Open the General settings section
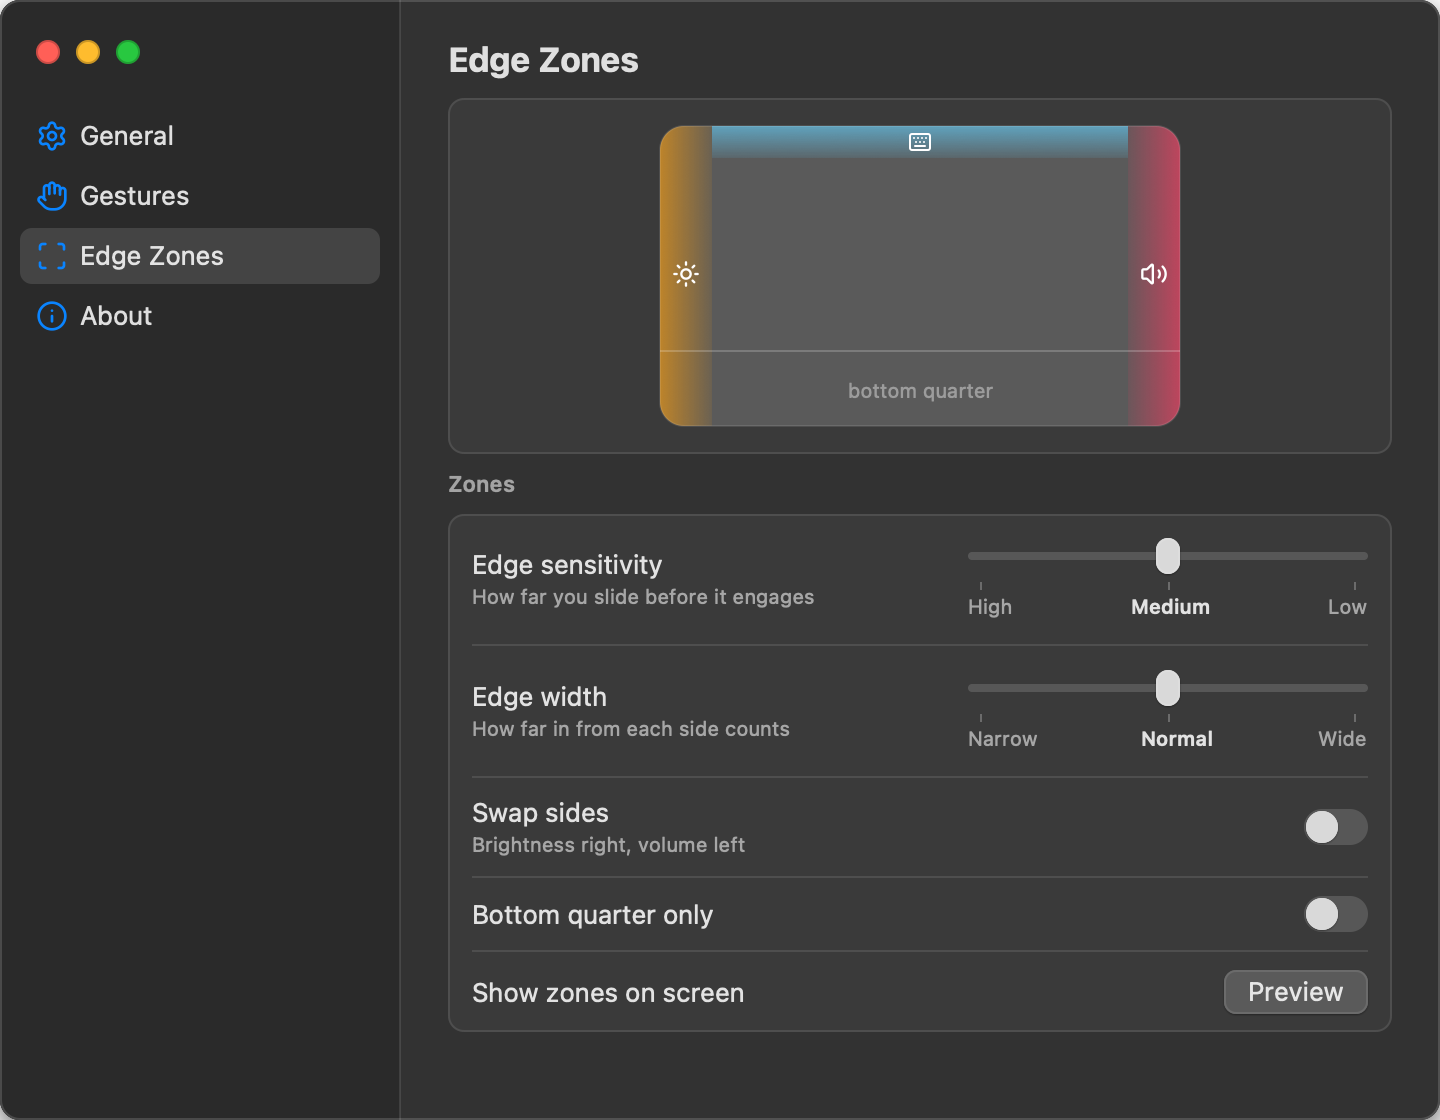1440x1120 pixels. (x=200, y=136)
